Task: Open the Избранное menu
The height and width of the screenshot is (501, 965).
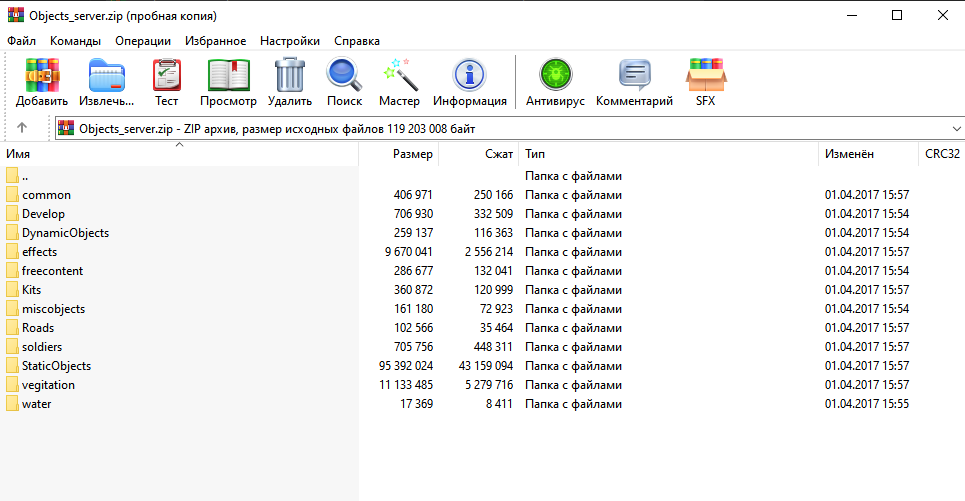Action: [215, 41]
